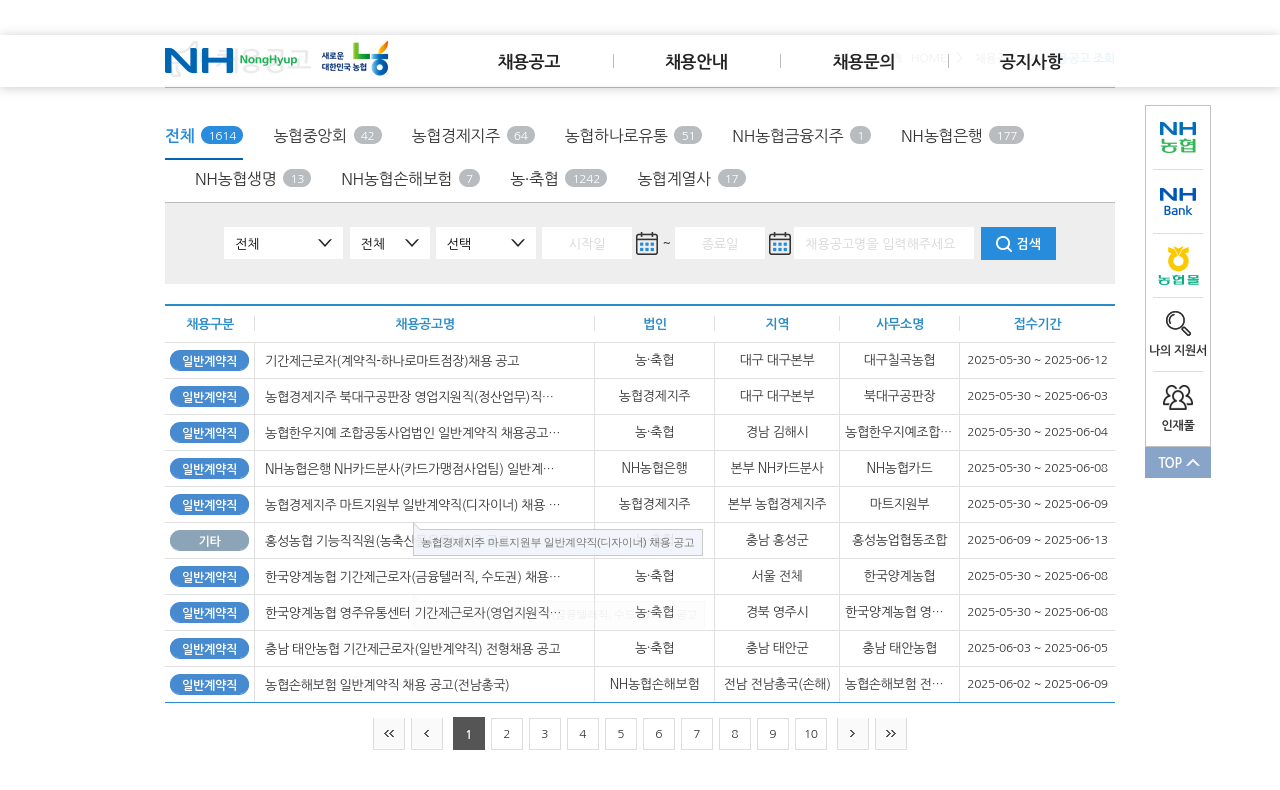
Task: Click the NH농협카드 office cell
Action: 900,468
